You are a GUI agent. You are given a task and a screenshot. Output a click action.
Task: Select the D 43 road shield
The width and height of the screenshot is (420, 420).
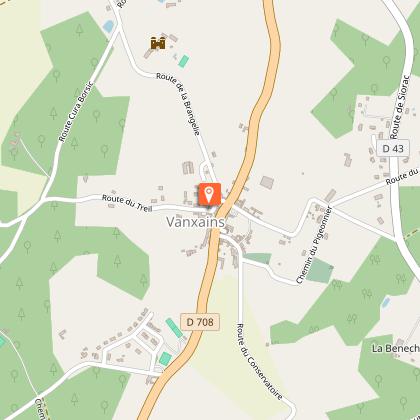tap(393, 148)
